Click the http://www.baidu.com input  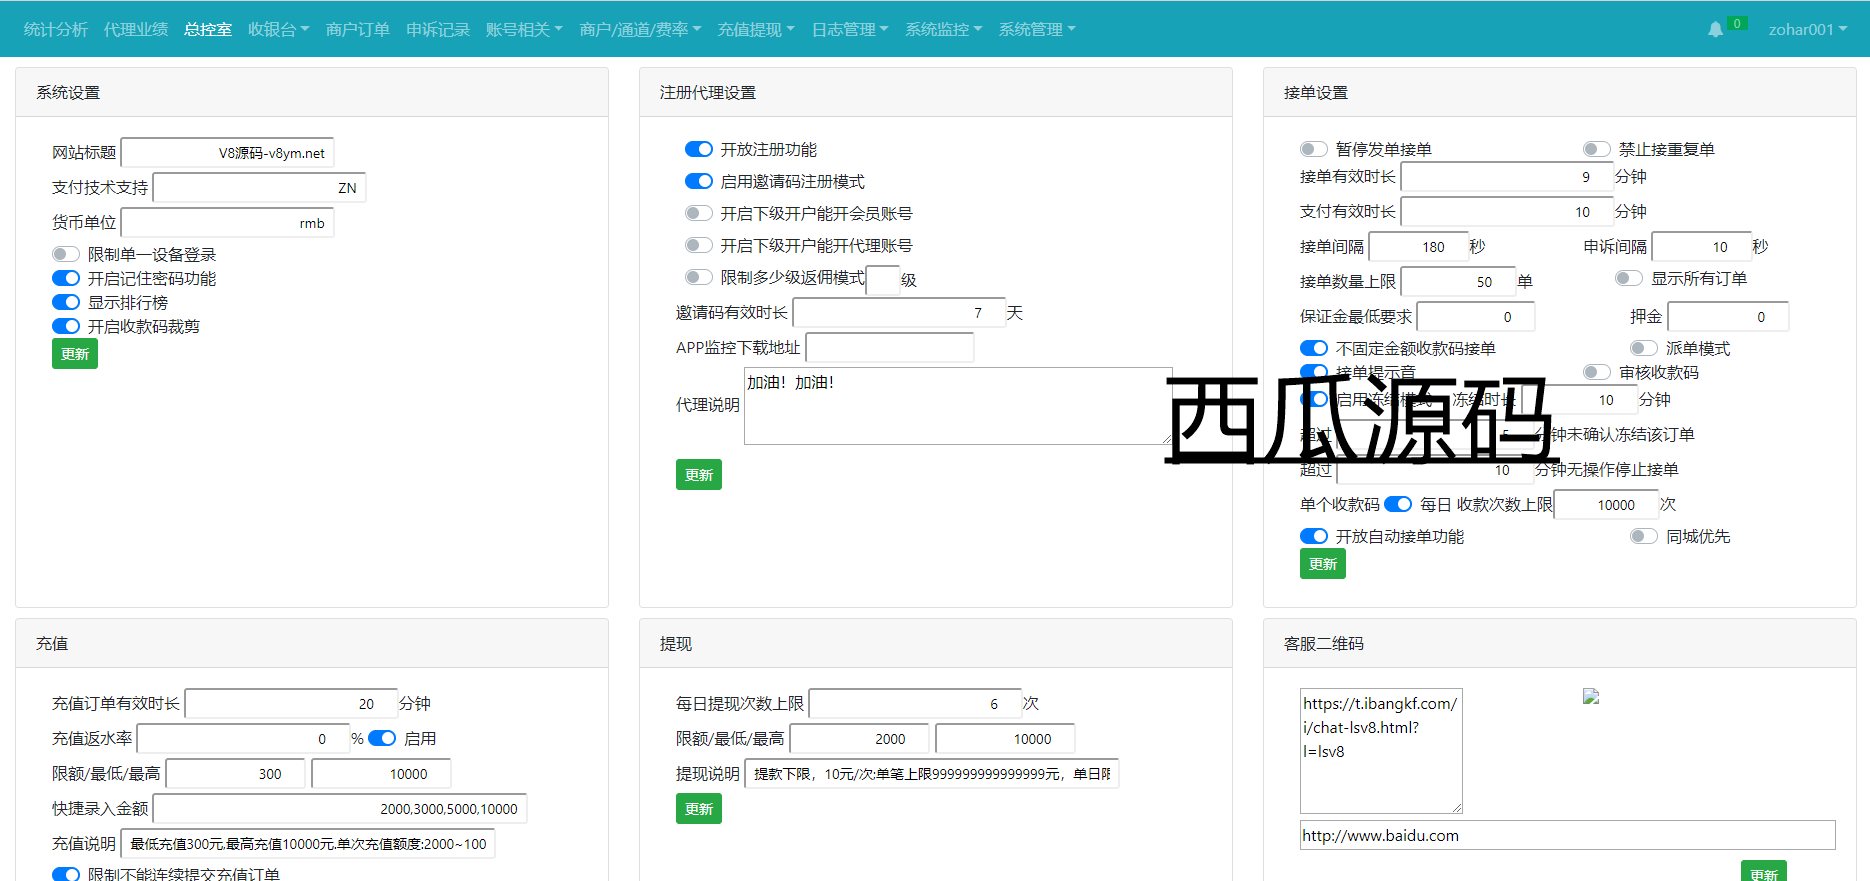[1568, 835]
